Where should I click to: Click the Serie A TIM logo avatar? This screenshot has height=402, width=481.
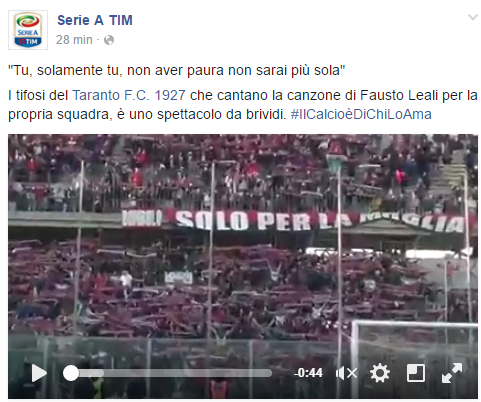pyautogui.click(x=28, y=30)
